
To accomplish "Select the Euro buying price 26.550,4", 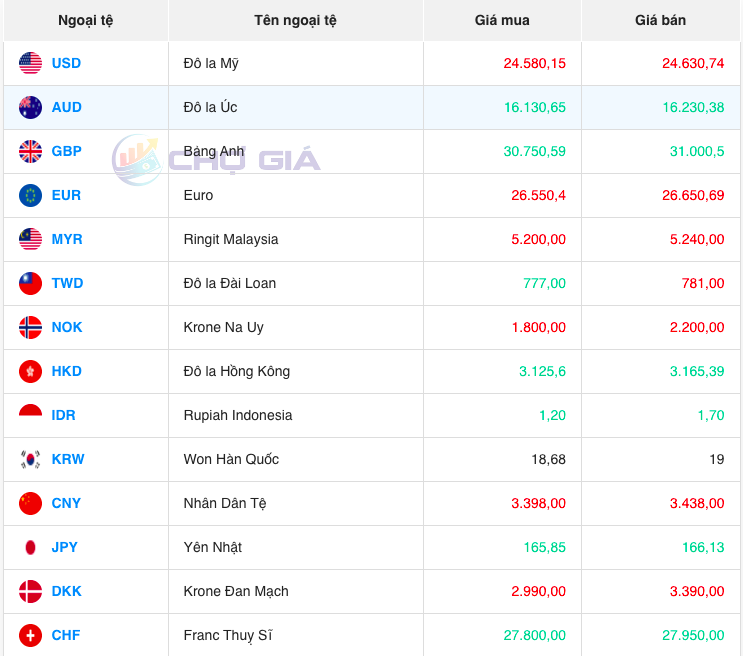I will point(538,195).
